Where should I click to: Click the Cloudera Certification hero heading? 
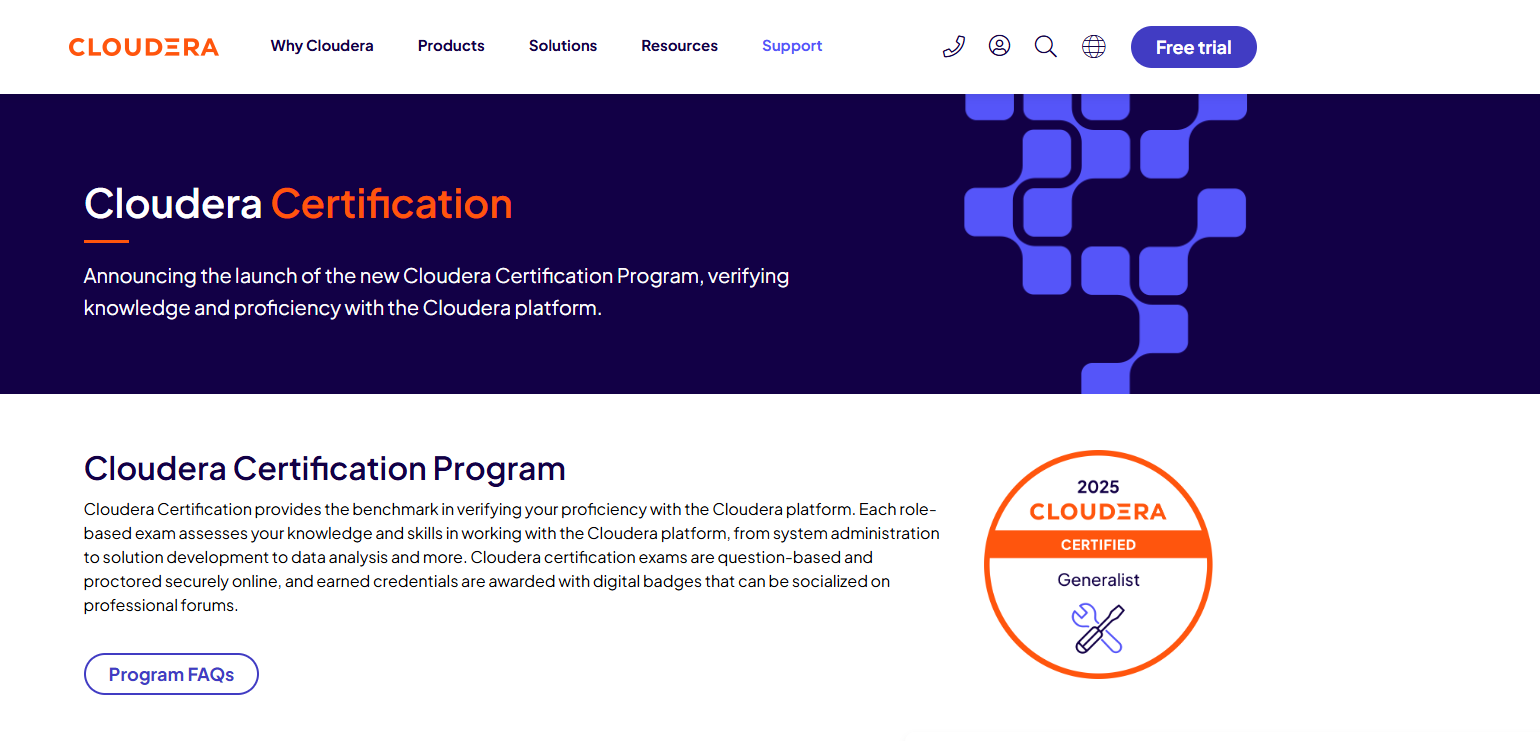click(x=298, y=204)
